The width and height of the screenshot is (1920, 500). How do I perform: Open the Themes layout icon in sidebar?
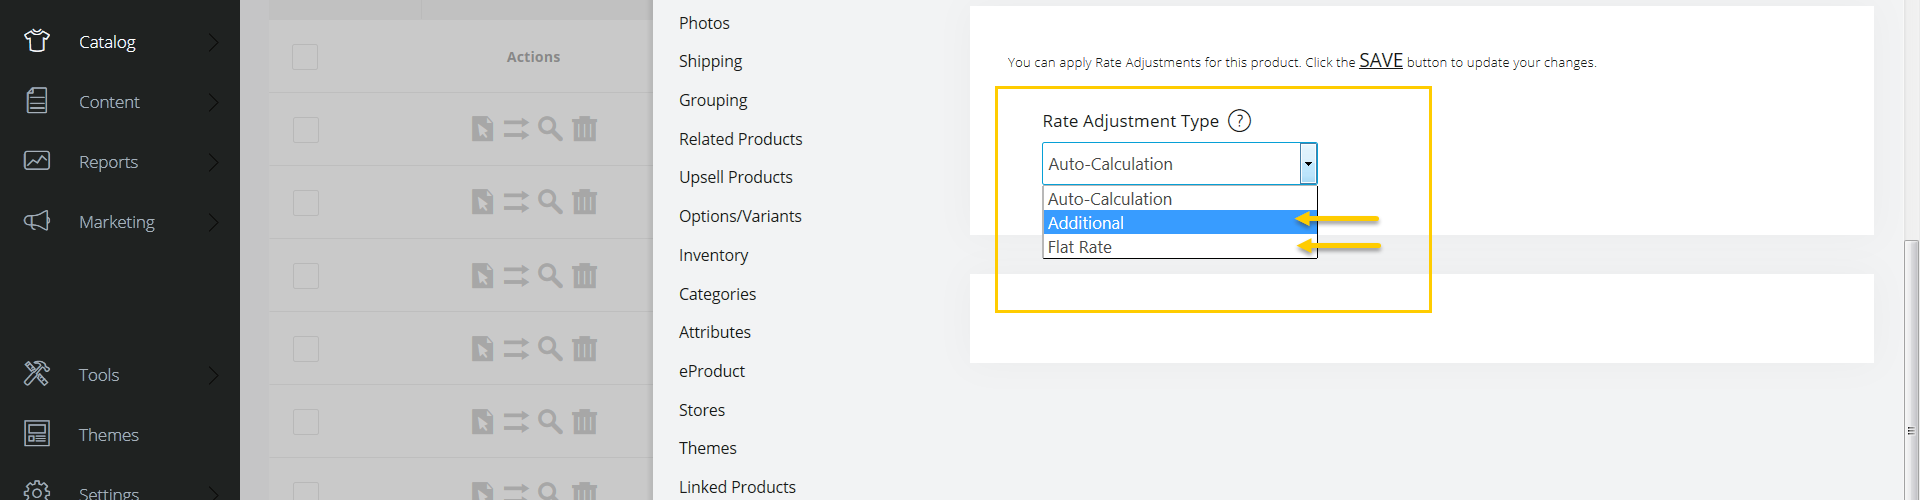coord(37,434)
